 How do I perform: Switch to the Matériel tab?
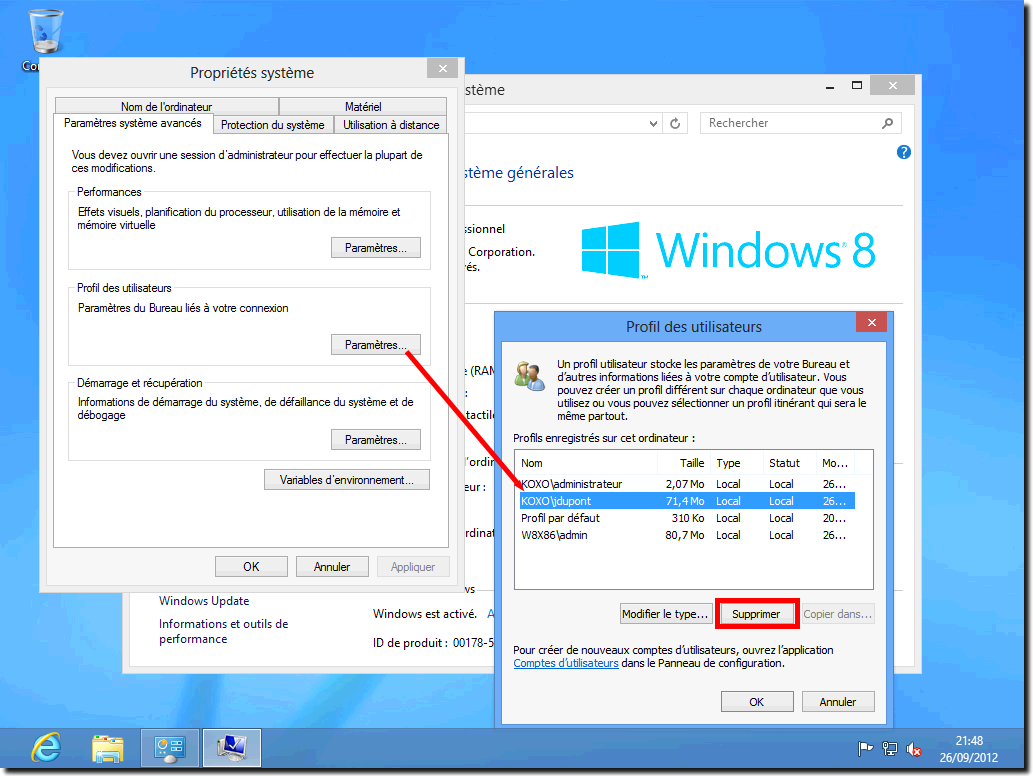point(363,106)
